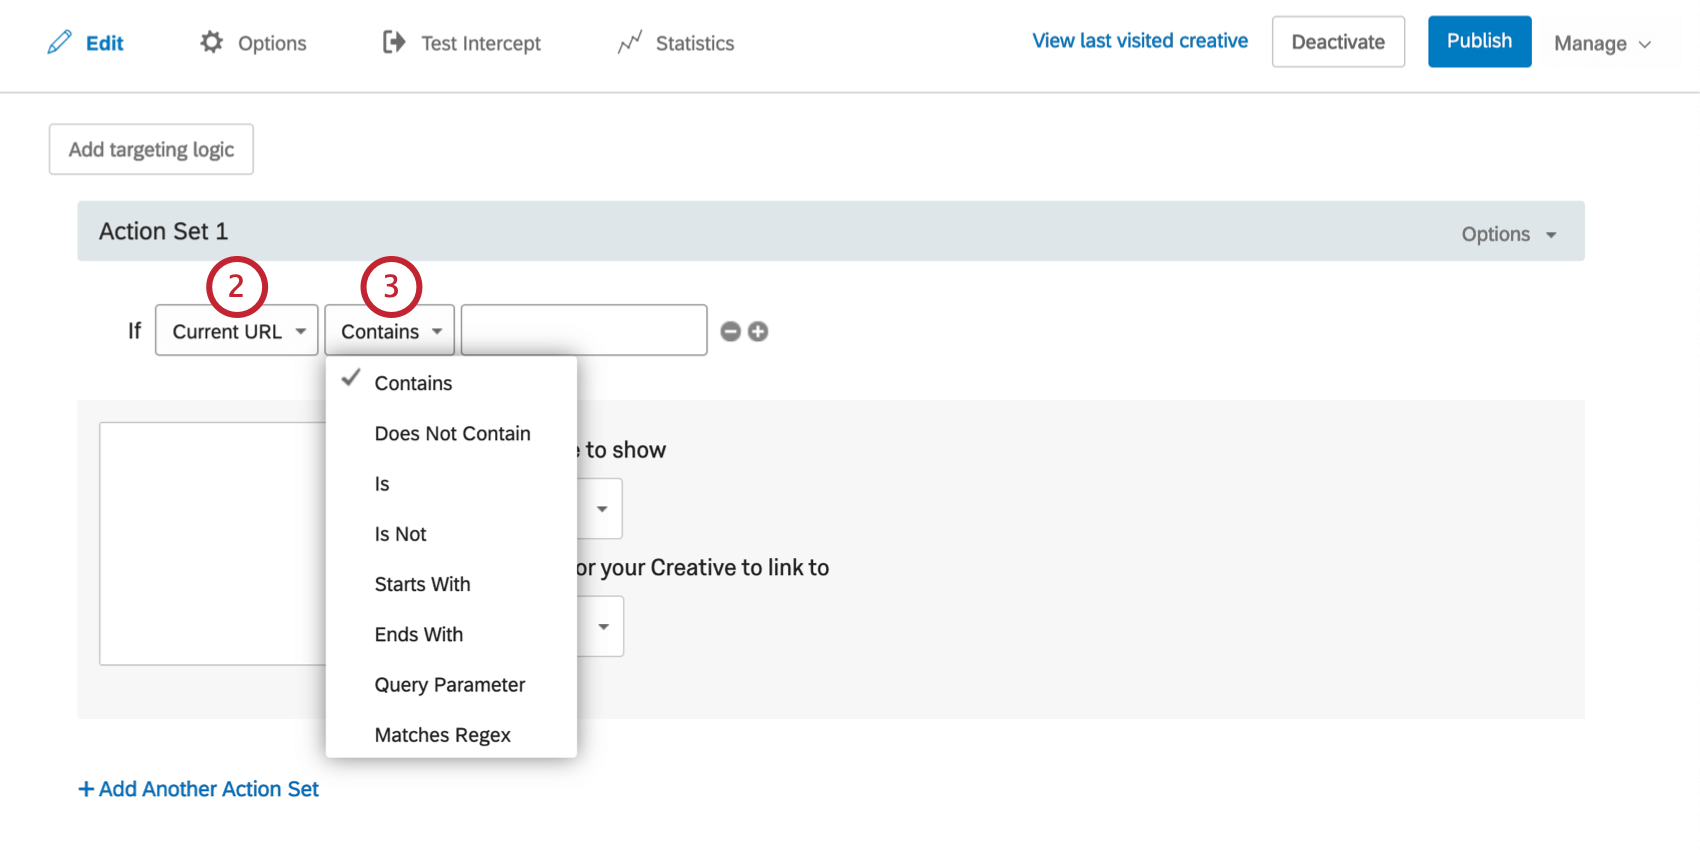The width and height of the screenshot is (1700, 850).
Task: Click the Publish button
Action: [1479, 41]
